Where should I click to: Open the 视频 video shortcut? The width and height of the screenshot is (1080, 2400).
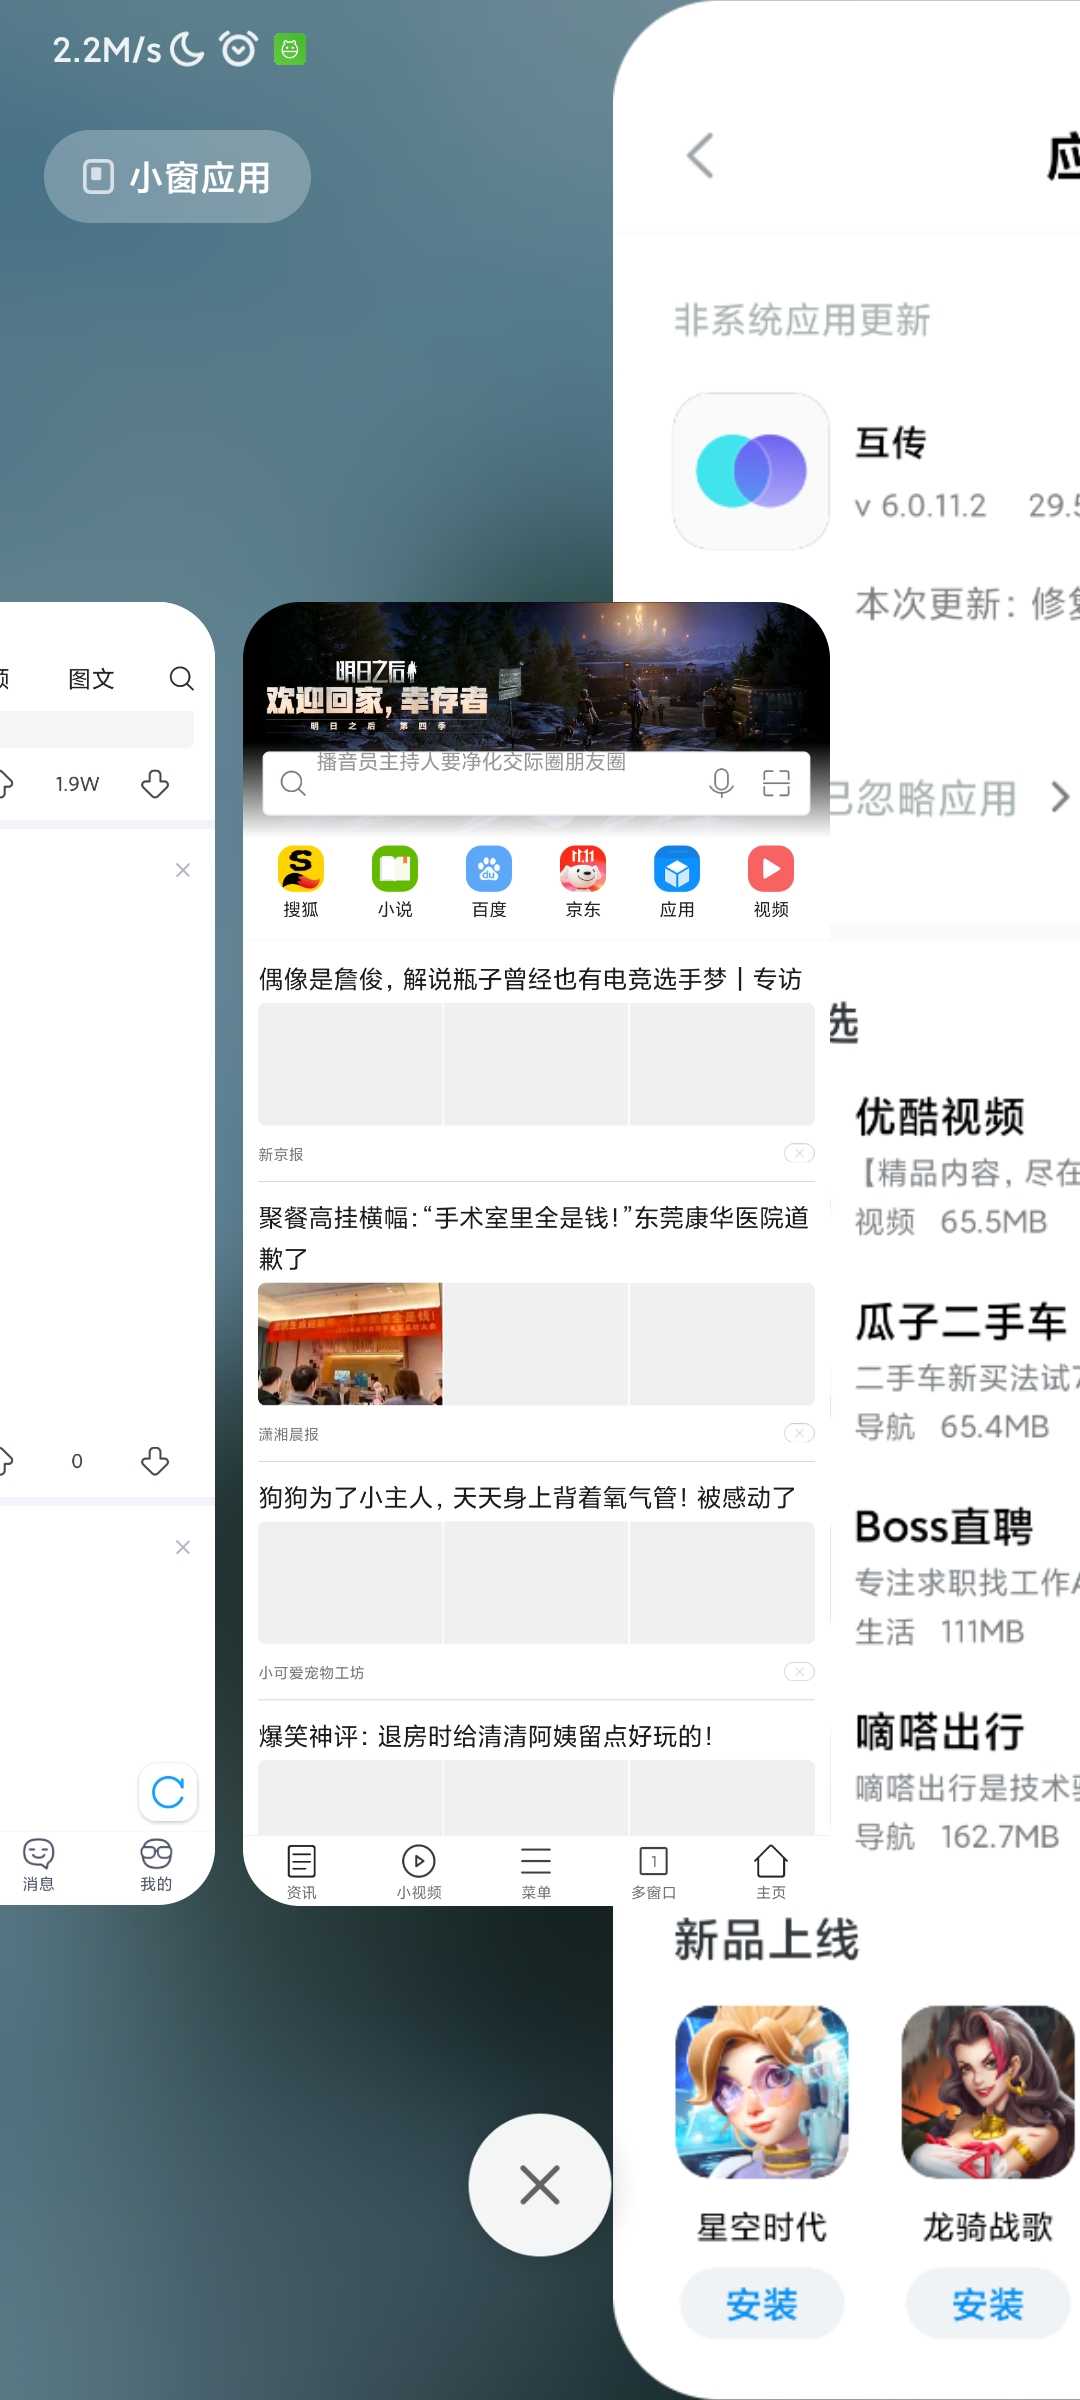(x=771, y=881)
